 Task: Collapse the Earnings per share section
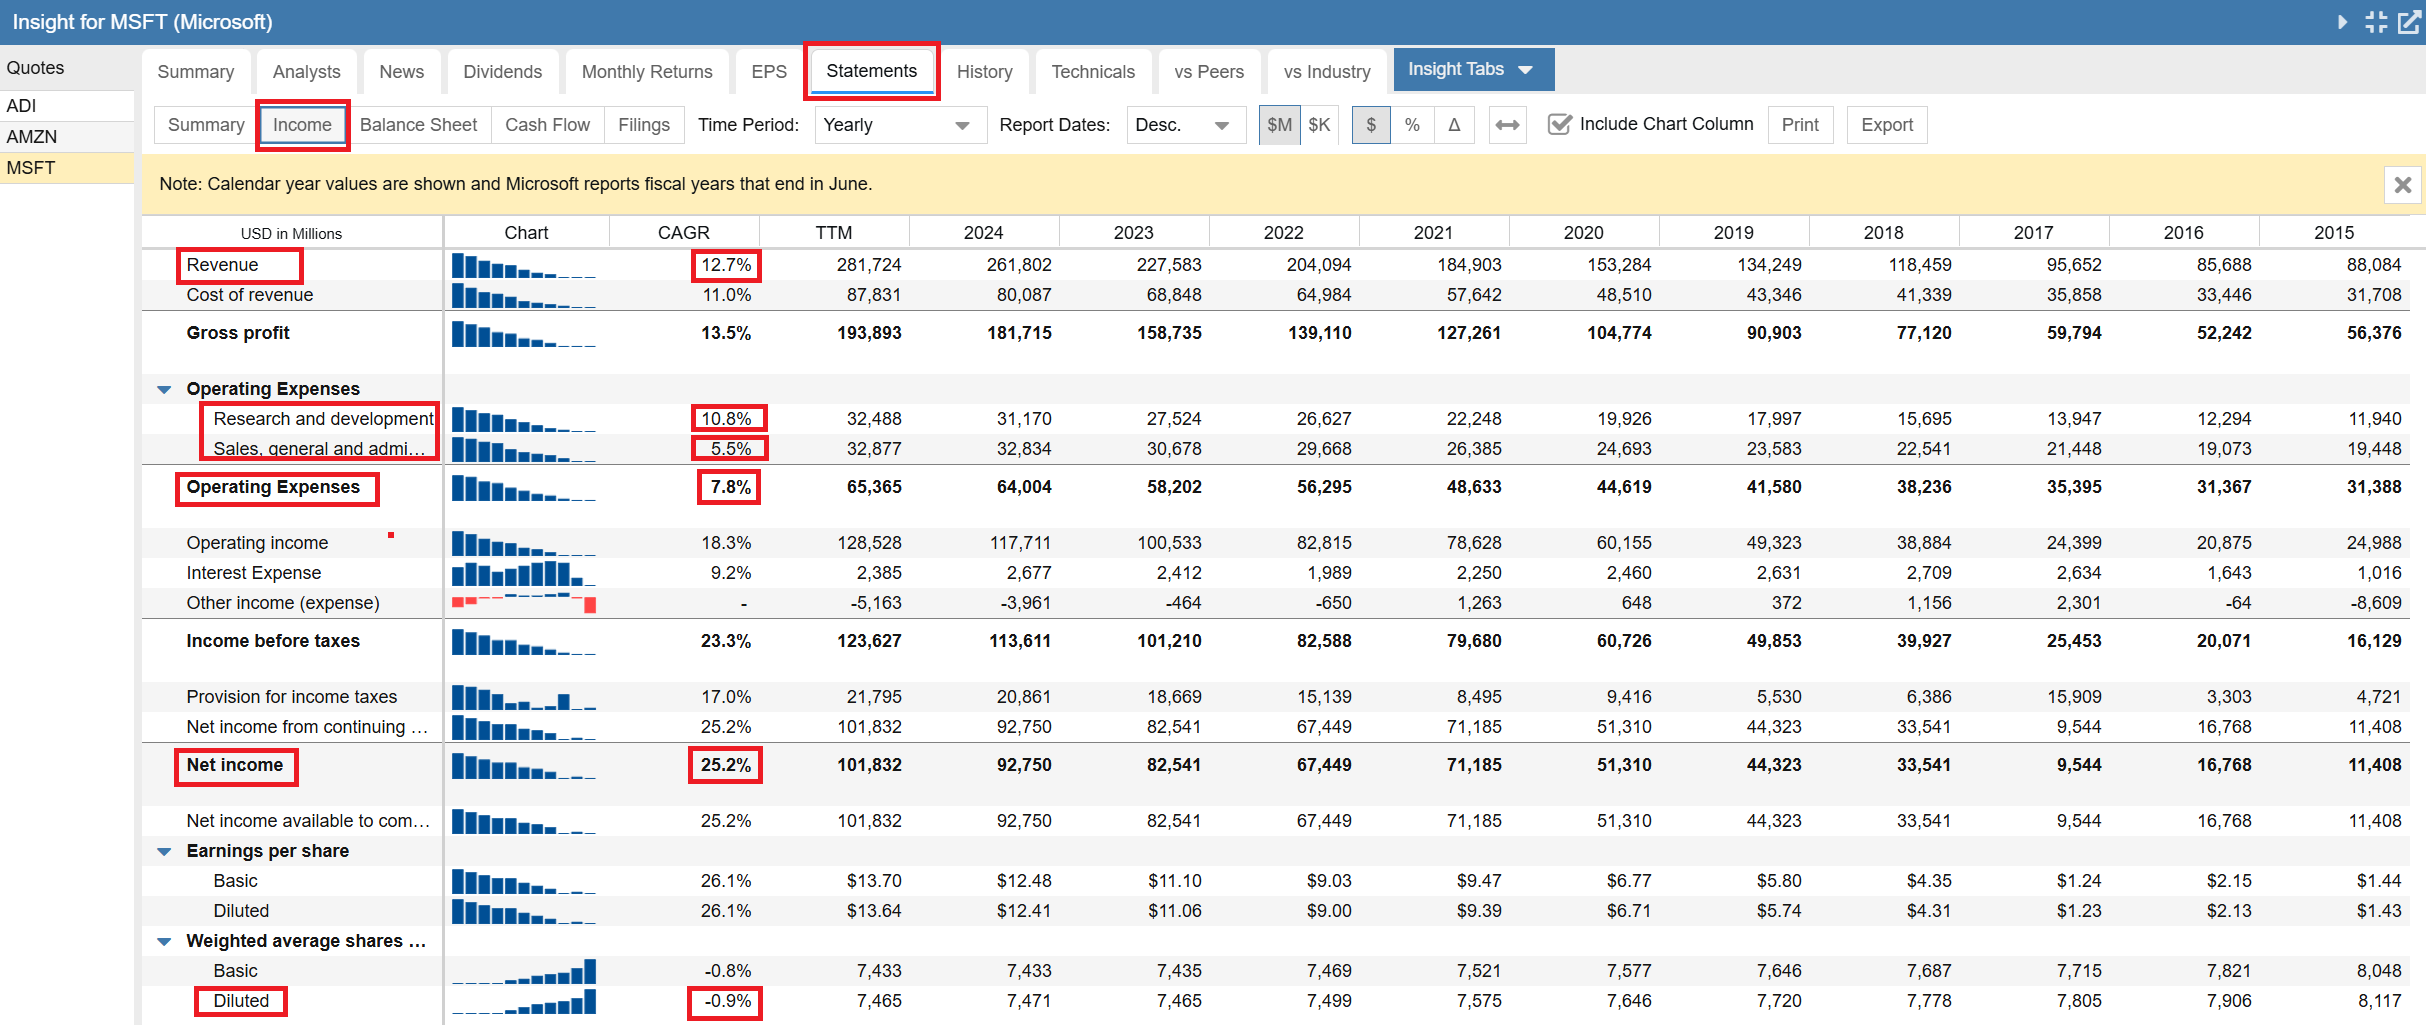[165, 852]
